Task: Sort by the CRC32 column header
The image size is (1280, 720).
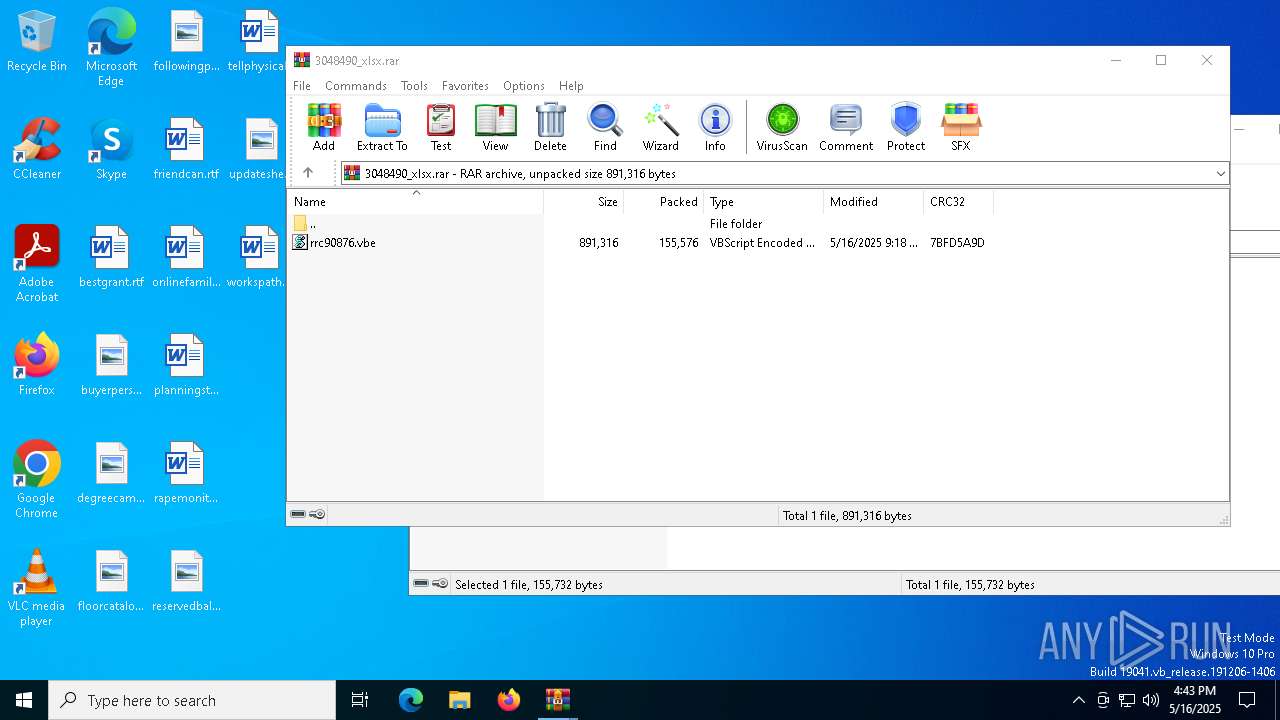Action: pyautogui.click(x=958, y=202)
